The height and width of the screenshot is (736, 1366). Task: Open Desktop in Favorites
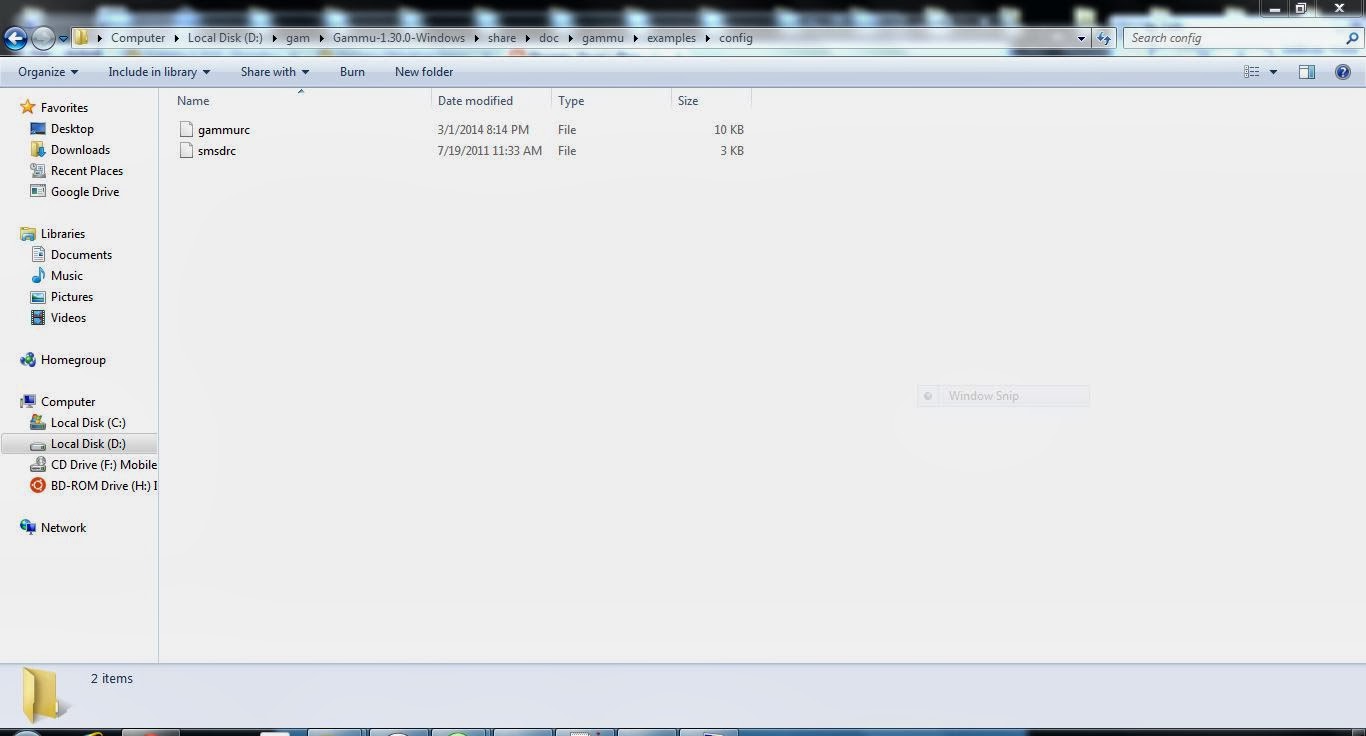(x=72, y=129)
